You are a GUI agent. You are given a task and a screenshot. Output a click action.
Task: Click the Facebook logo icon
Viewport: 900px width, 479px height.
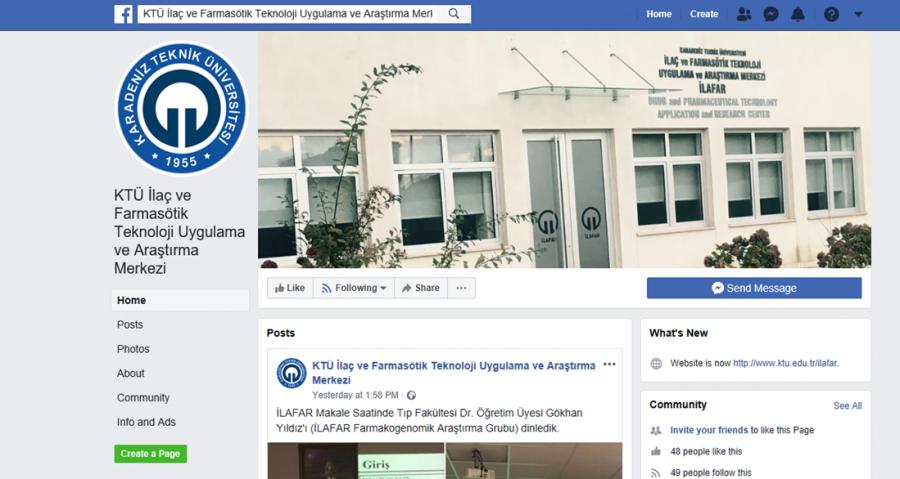(x=123, y=14)
